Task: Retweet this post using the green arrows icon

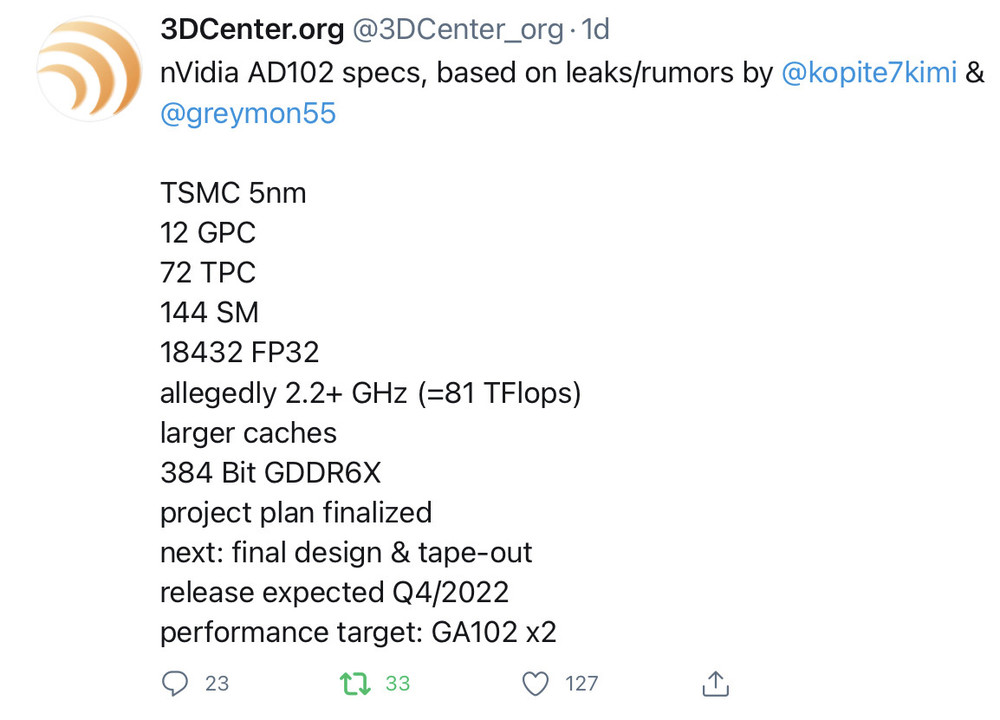Action: coord(354,684)
